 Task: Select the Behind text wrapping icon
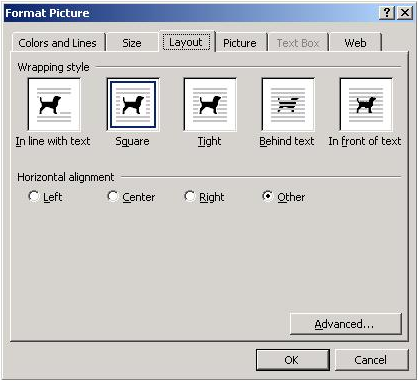click(288, 105)
